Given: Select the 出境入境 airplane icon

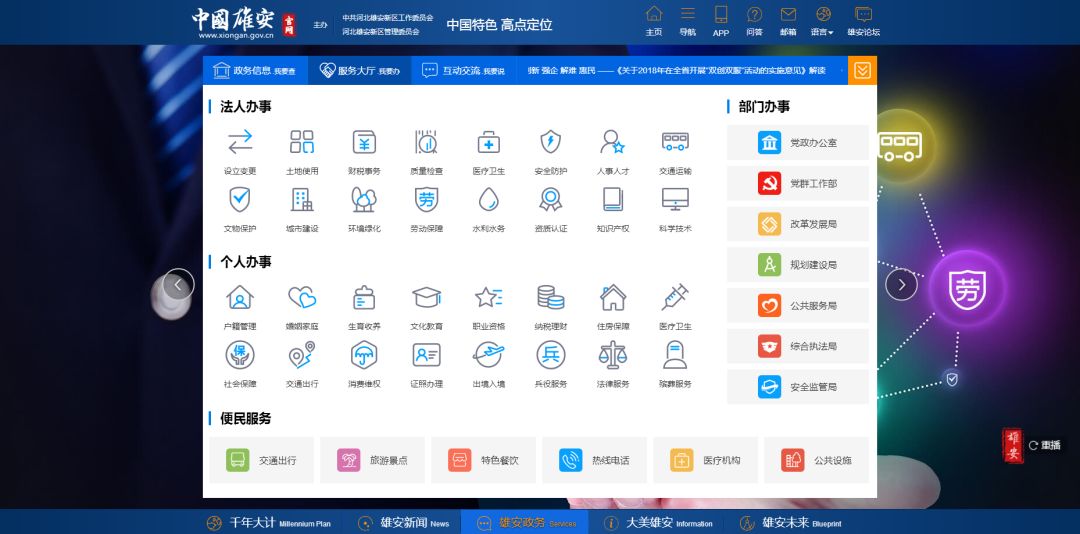Looking at the screenshot, I should point(488,355).
